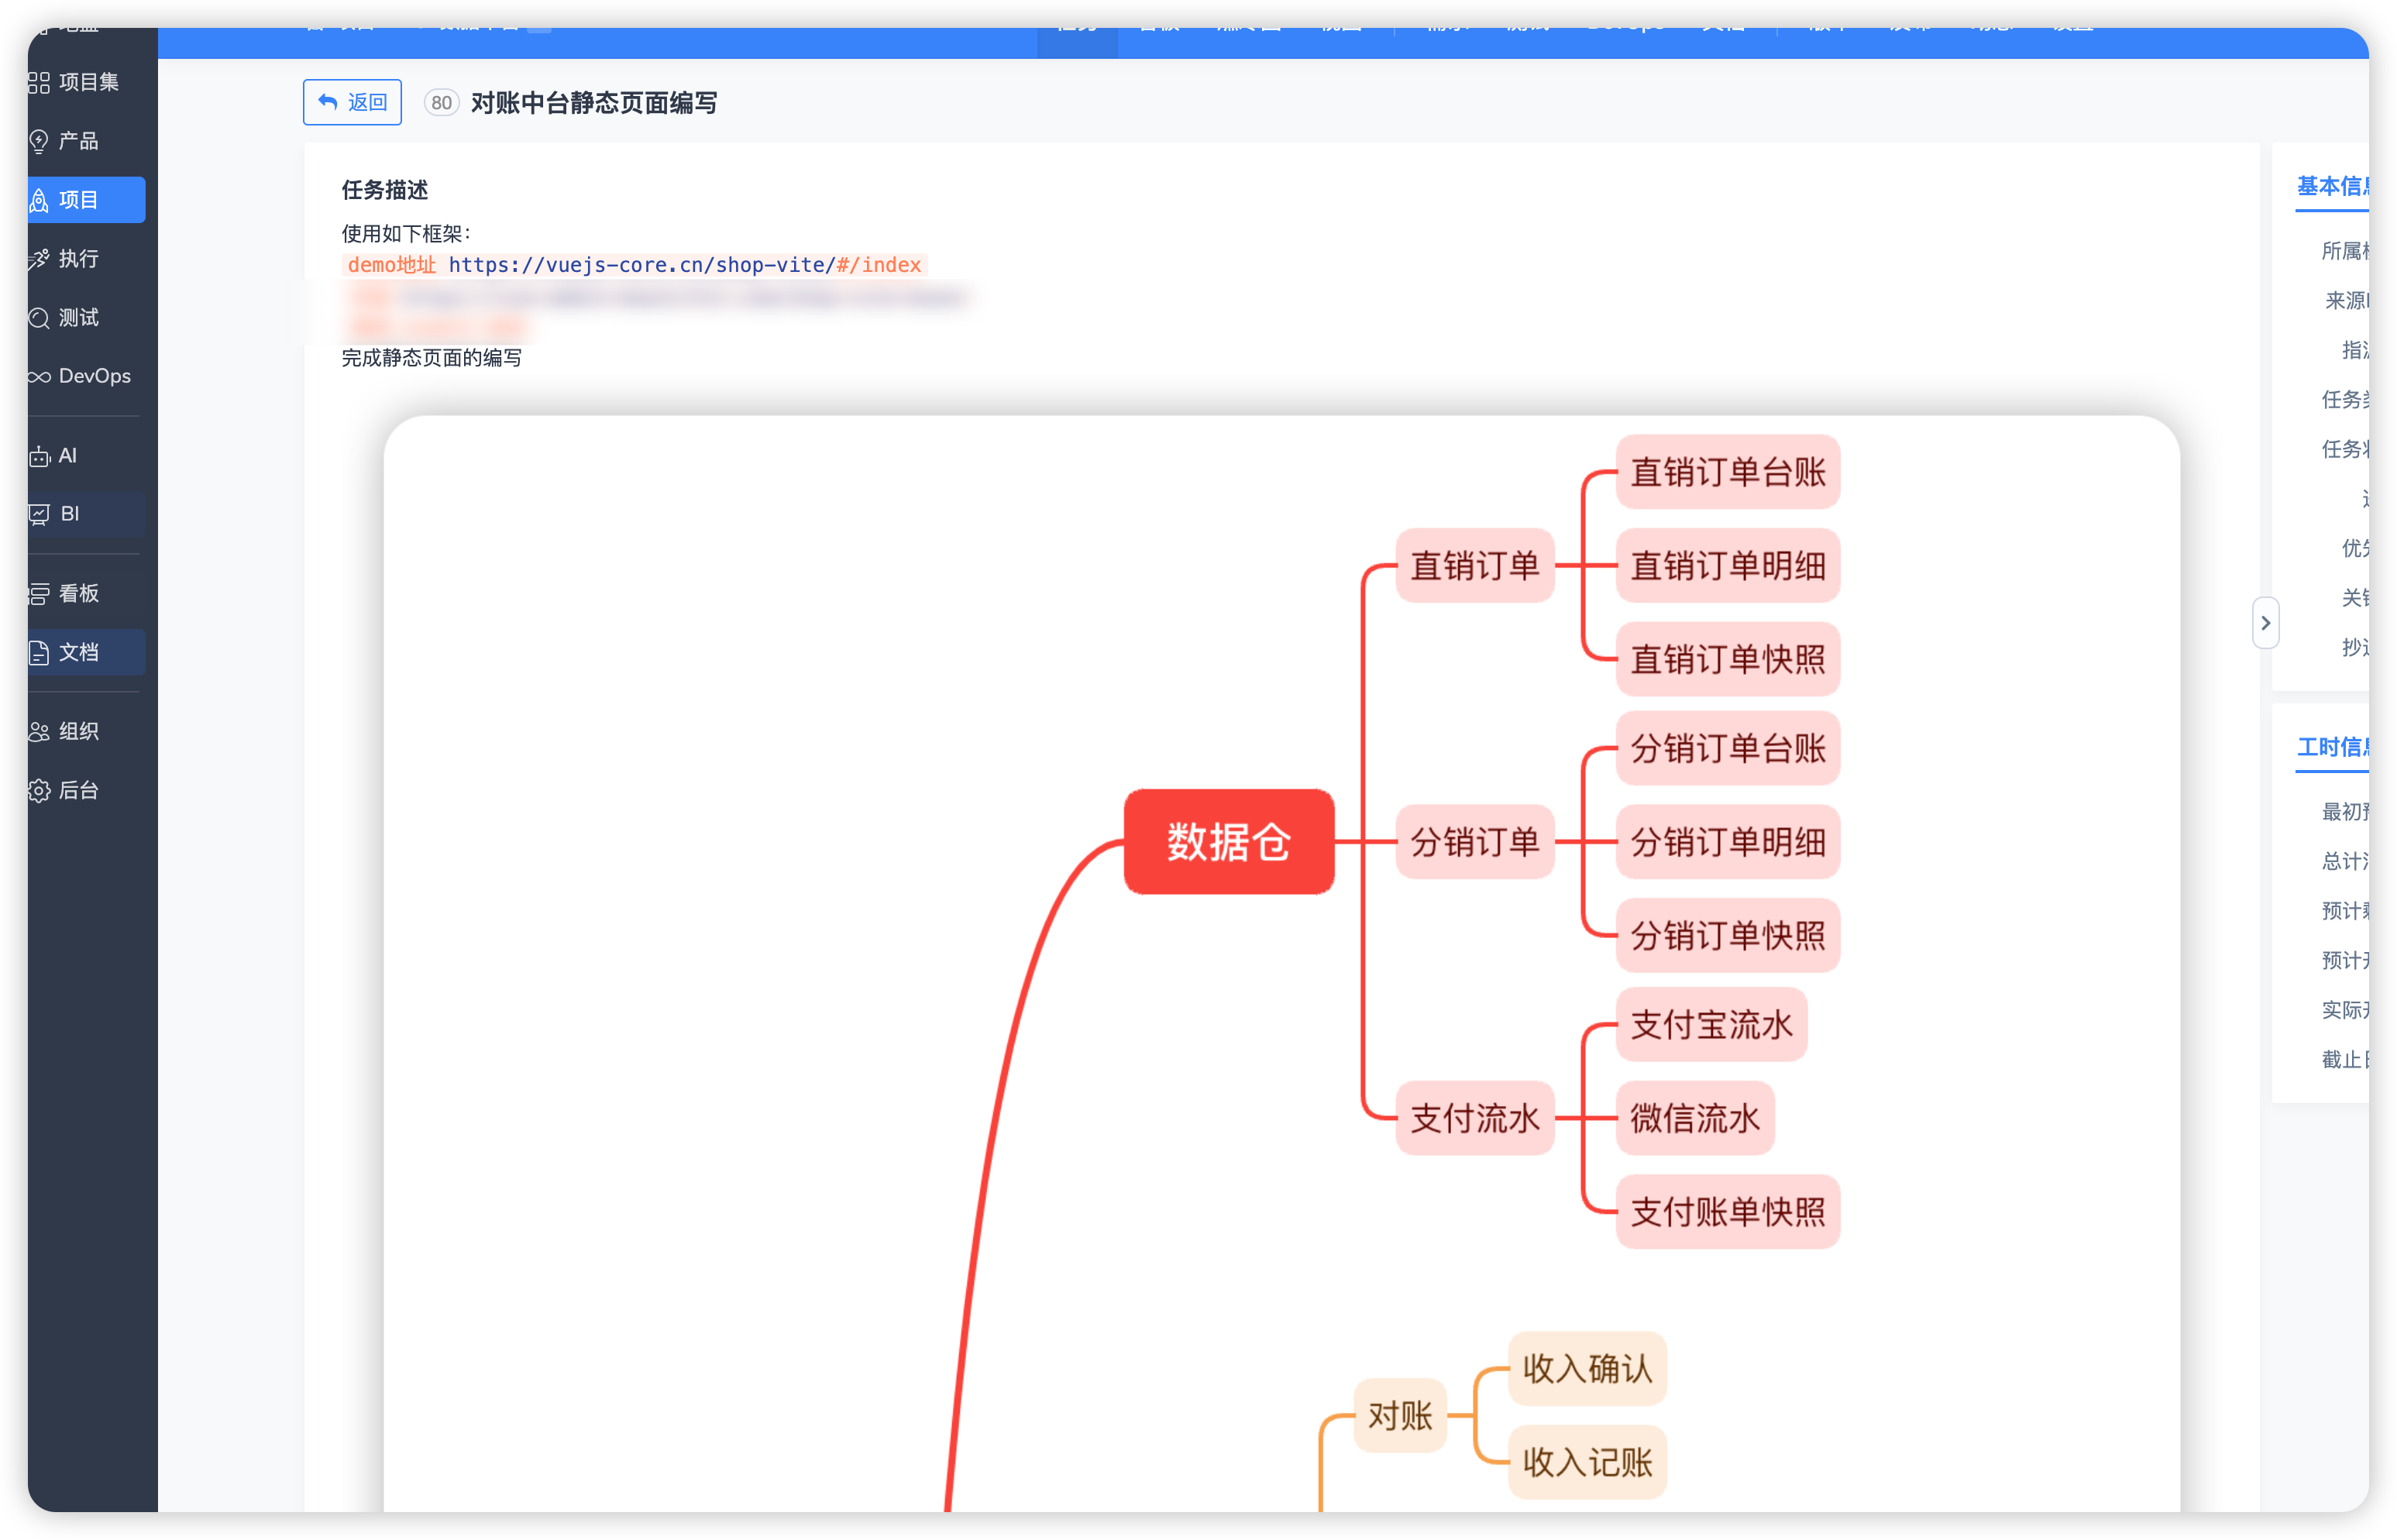Click the 支付流水 mind map node
This screenshot has height=1540, width=2397.
[x=1474, y=1118]
